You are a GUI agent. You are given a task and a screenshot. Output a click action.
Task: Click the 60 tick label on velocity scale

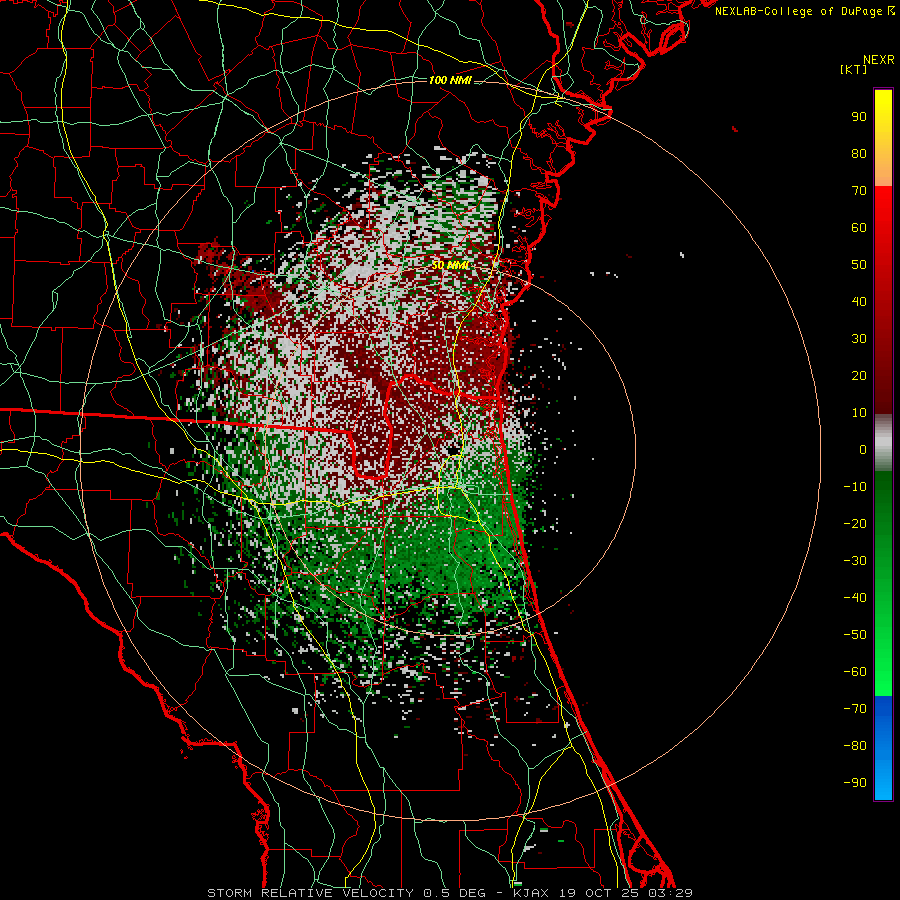859,228
